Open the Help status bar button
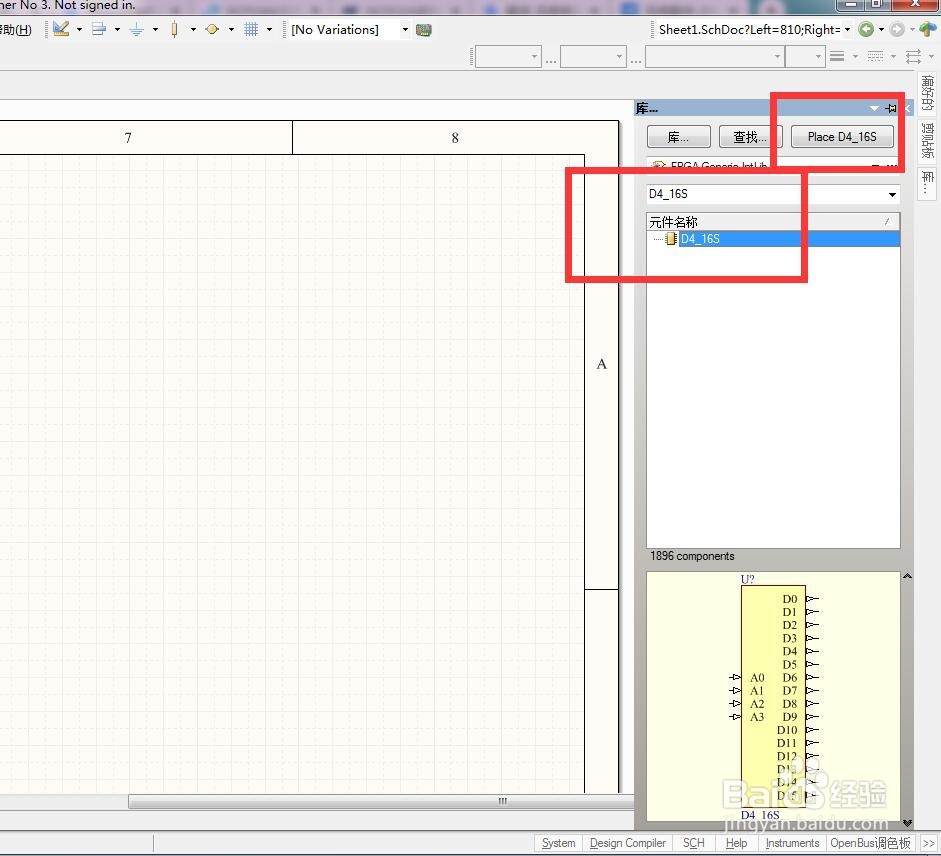This screenshot has width=941, height=856. tap(736, 843)
